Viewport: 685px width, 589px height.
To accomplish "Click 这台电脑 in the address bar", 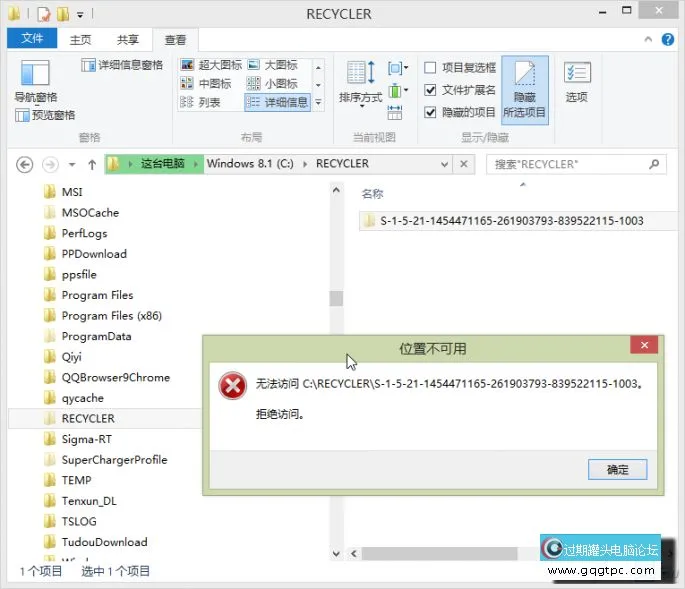I will coord(162,164).
